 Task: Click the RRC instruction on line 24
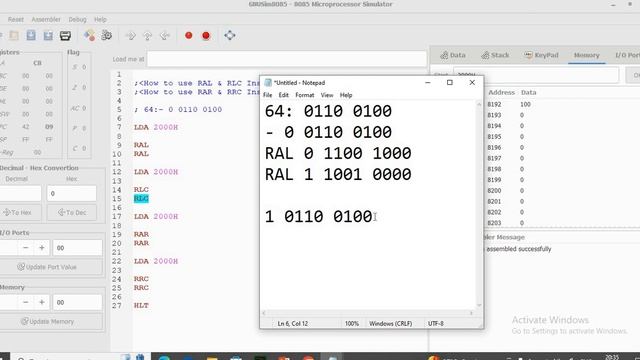coord(141,279)
